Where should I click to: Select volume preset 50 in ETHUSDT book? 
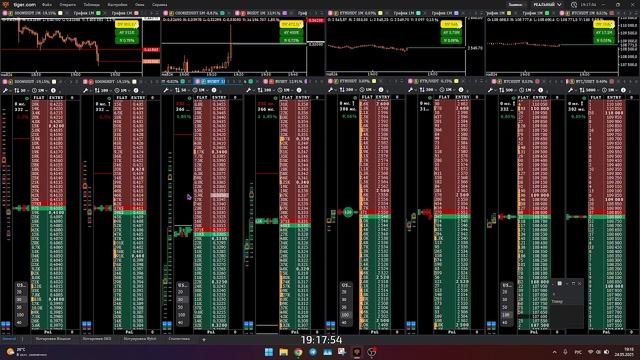pos(345,307)
